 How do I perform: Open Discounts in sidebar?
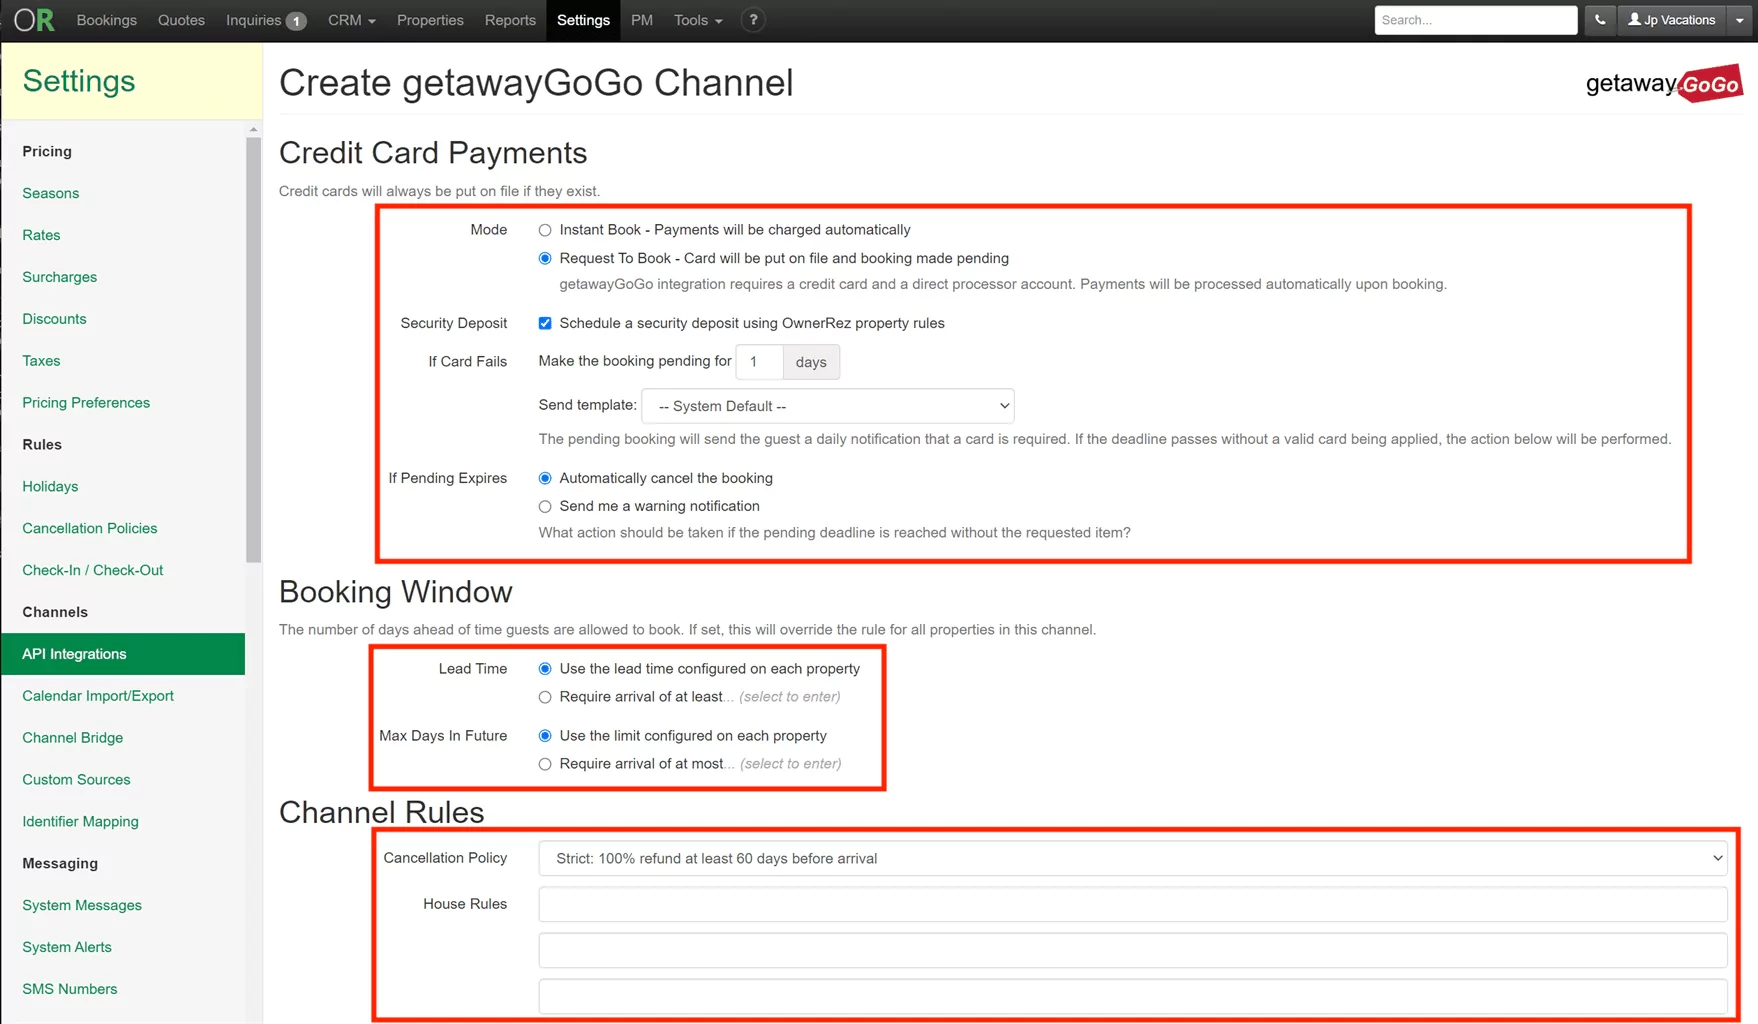[x=54, y=319]
